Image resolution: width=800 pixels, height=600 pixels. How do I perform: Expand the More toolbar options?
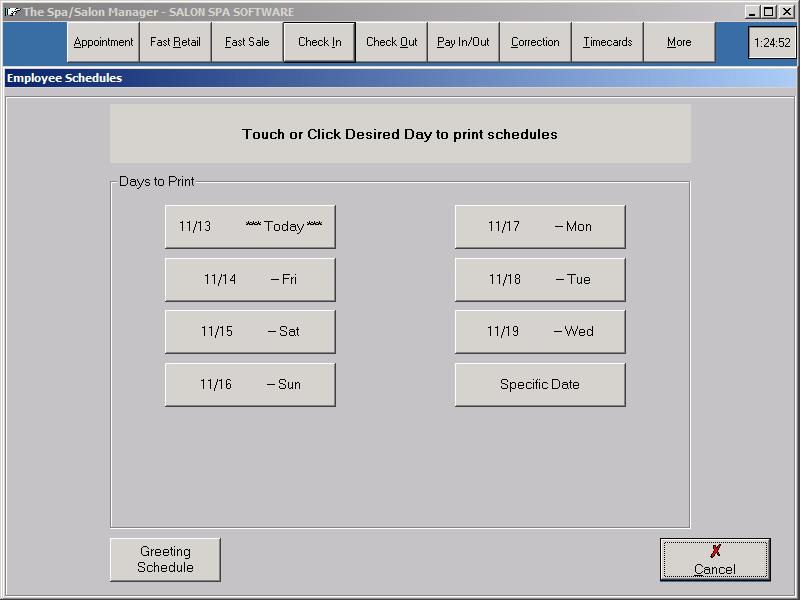point(679,42)
